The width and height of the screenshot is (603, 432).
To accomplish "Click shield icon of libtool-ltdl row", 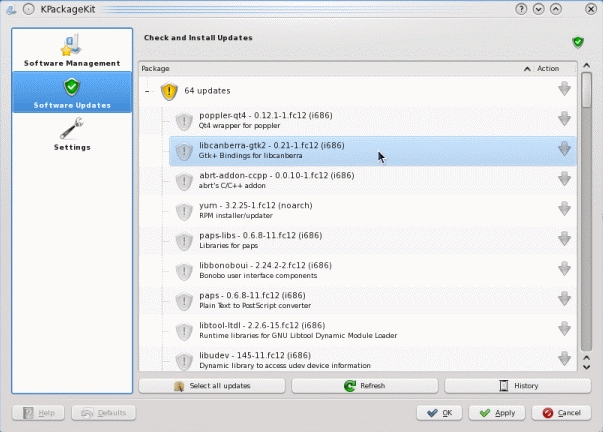I will 184,332.
